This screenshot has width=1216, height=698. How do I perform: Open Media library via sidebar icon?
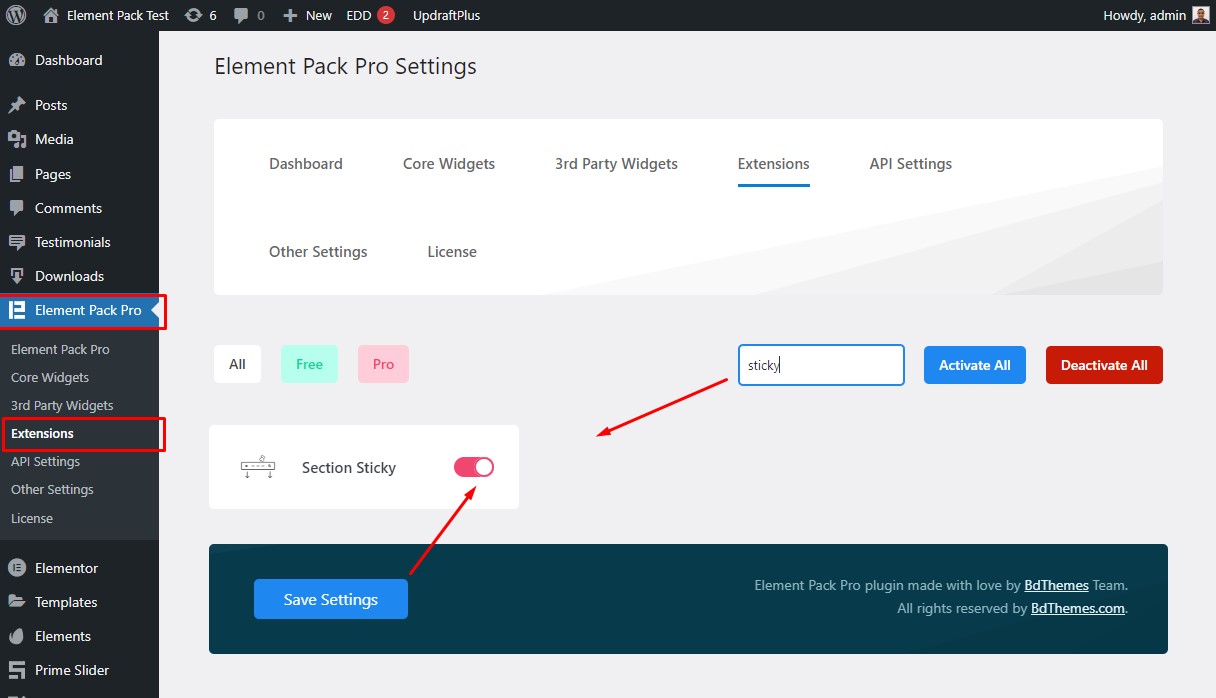click(x=17, y=139)
